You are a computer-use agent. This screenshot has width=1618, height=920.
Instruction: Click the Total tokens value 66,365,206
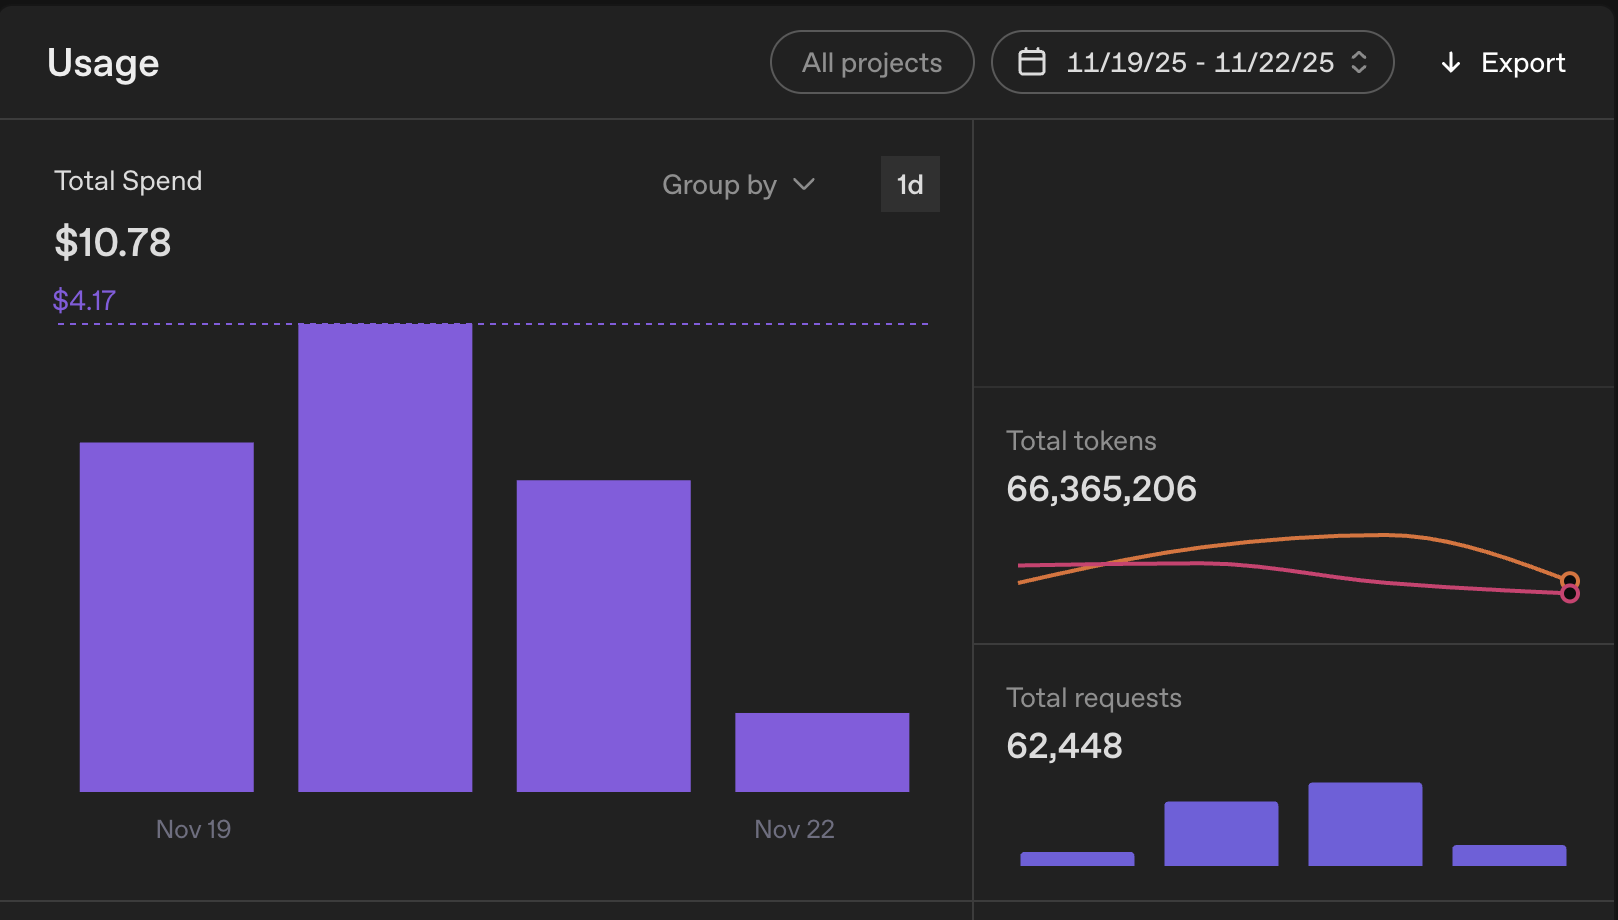click(x=1100, y=489)
